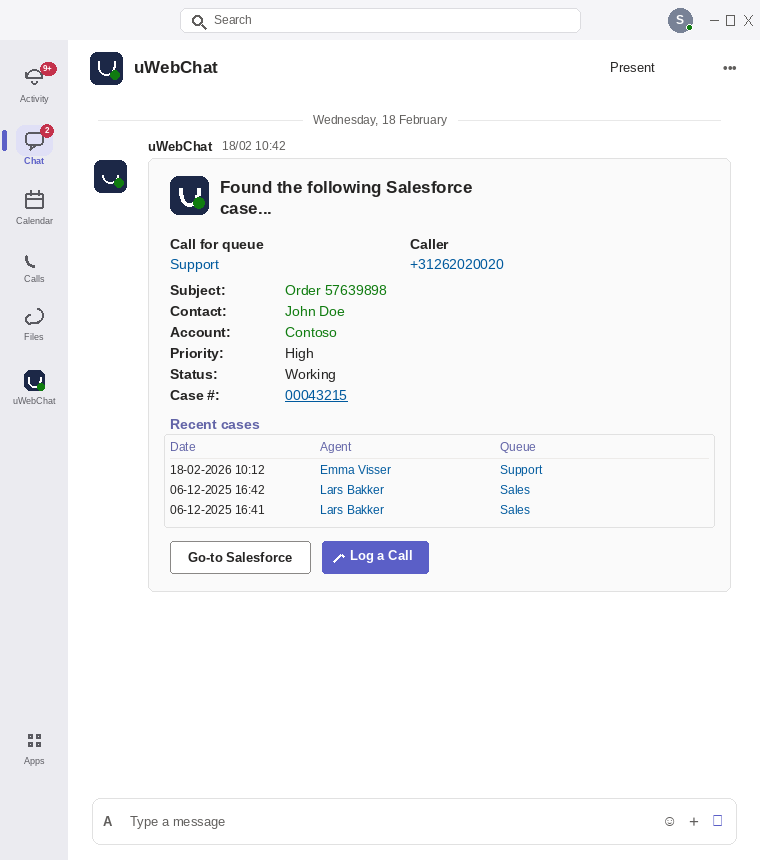Click the Agent column header
The width and height of the screenshot is (760, 860).
point(336,447)
